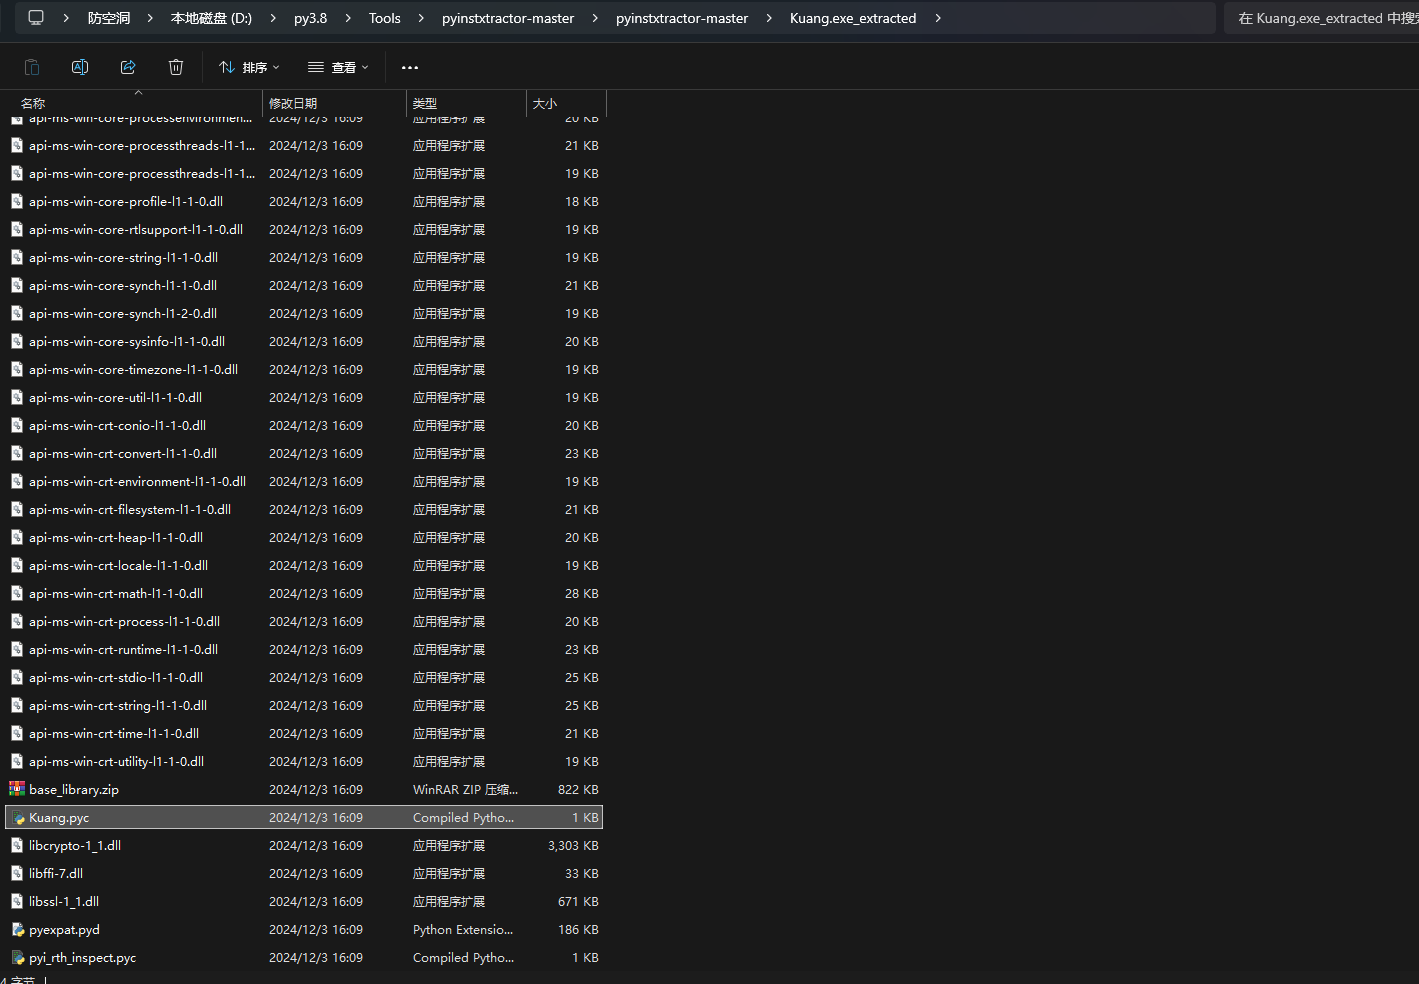The height and width of the screenshot is (984, 1419).
Task: Open the three-dots more options menu
Action: pyautogui.click(x=410, y=67)
